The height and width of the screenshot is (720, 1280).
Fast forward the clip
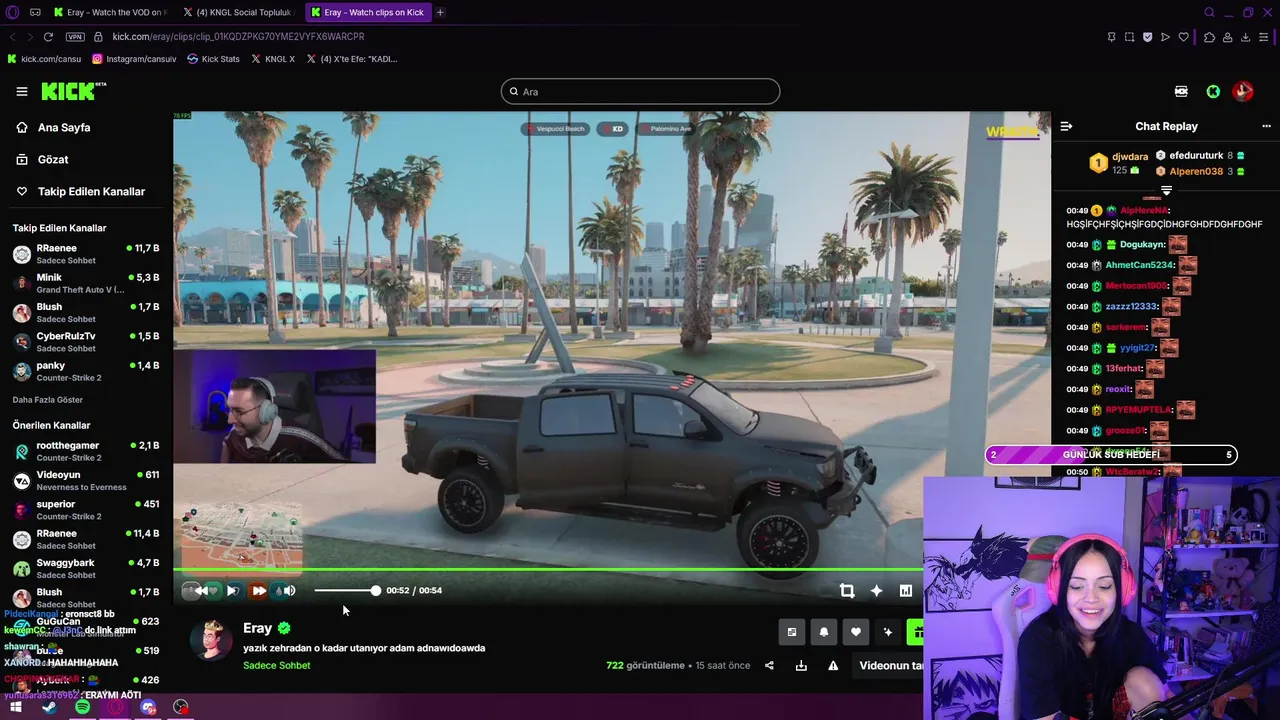[259, 591]
